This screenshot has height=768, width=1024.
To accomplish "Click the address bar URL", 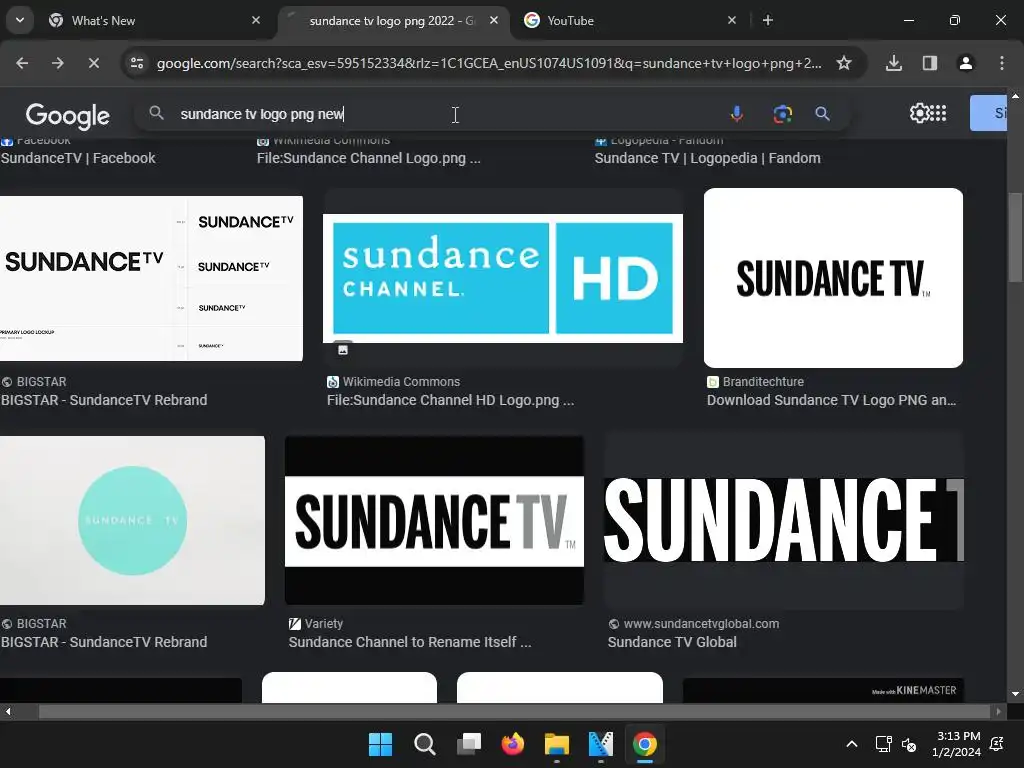I will tap(488, 63).
